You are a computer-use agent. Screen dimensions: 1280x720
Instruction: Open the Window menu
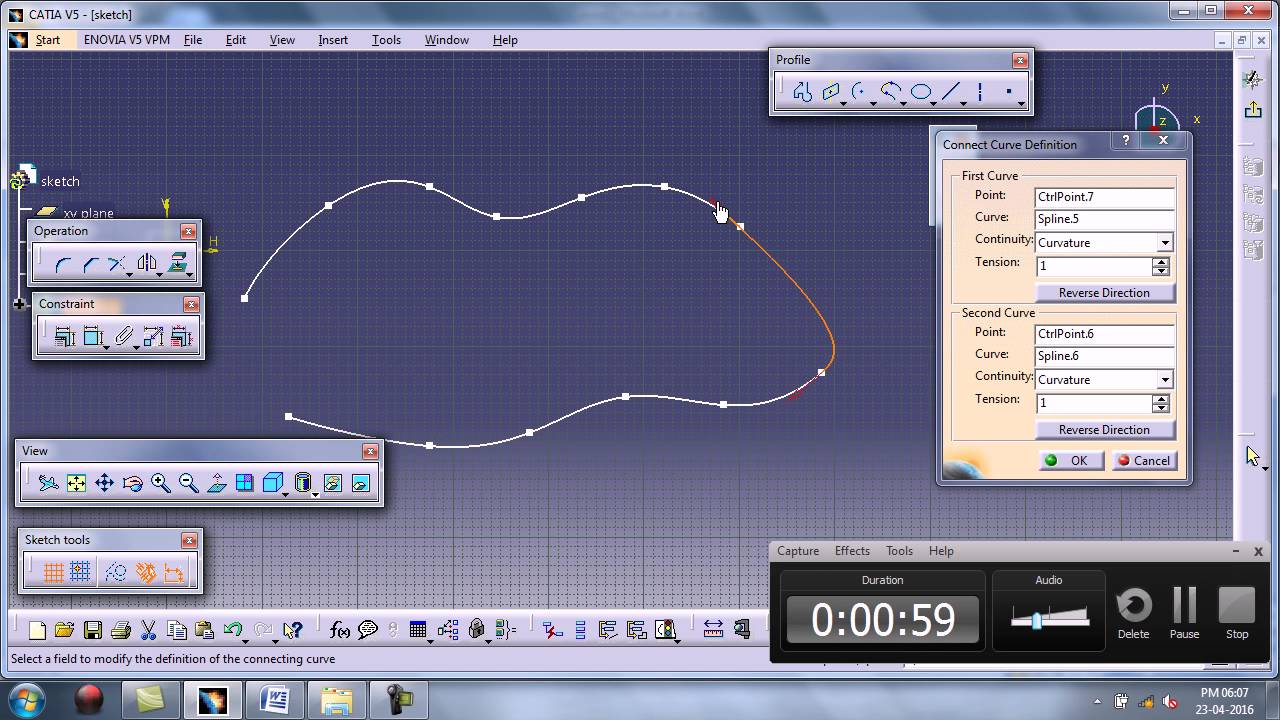click(447, 40)
